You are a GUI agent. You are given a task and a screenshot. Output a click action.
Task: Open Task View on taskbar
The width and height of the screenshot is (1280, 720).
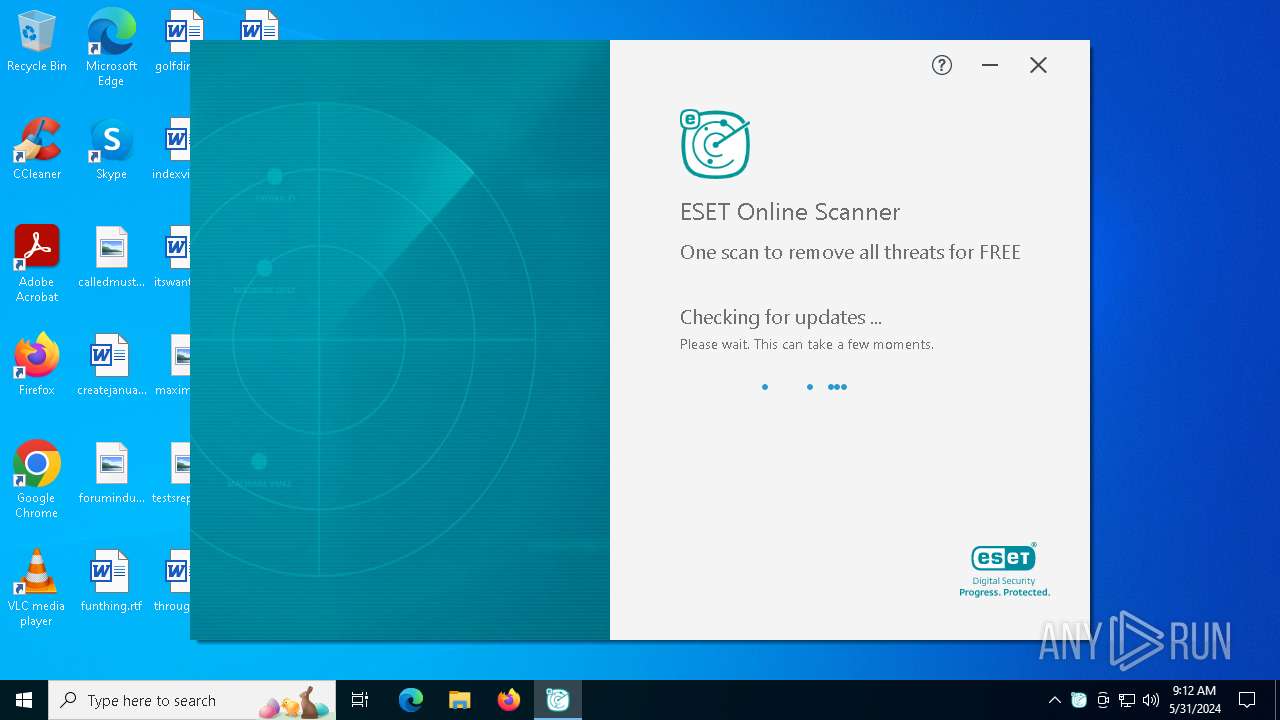360,700
